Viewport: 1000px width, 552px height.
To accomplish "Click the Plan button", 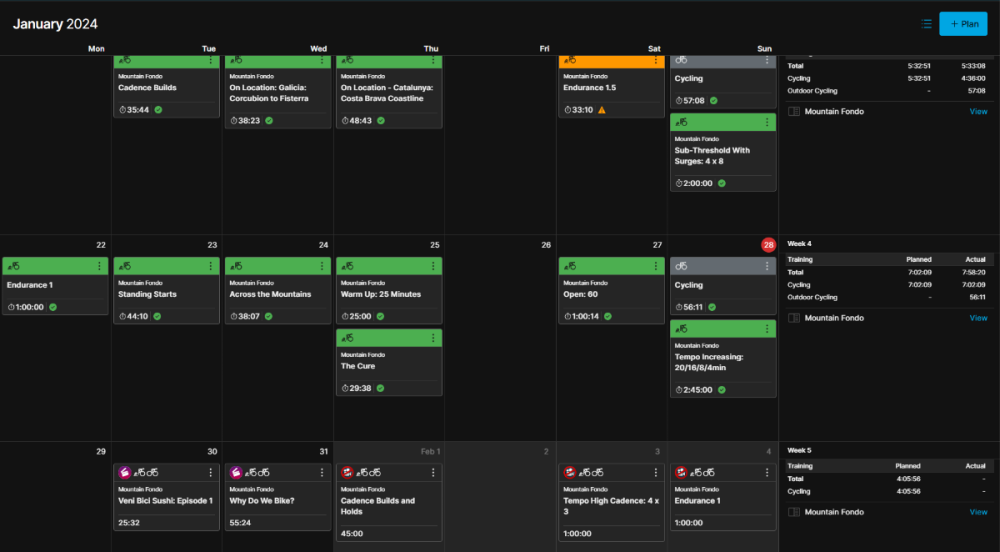I will pos(963,24).
